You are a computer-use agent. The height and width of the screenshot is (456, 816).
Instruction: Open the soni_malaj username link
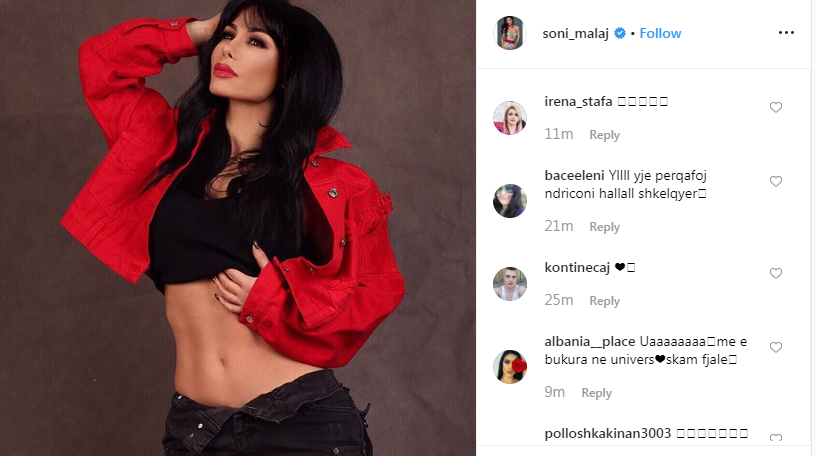pyautogui.click(x=575, y=33)
